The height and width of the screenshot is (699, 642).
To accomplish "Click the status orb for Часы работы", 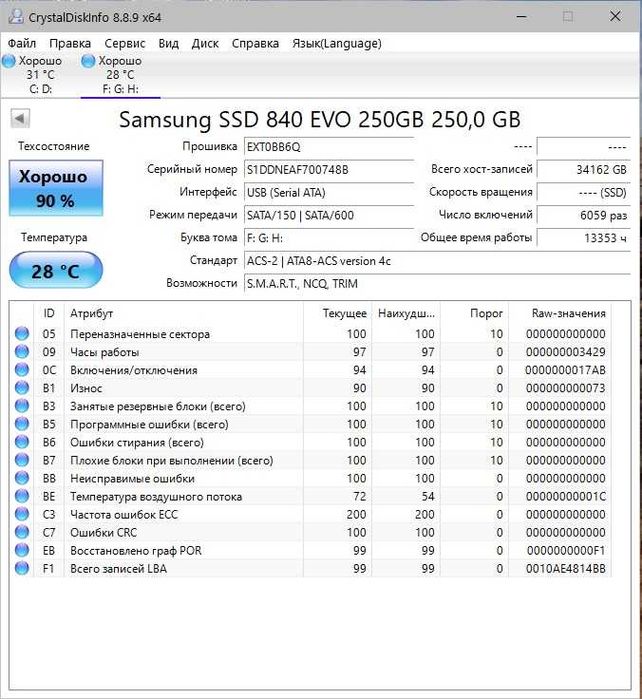I will click(22, 352).
